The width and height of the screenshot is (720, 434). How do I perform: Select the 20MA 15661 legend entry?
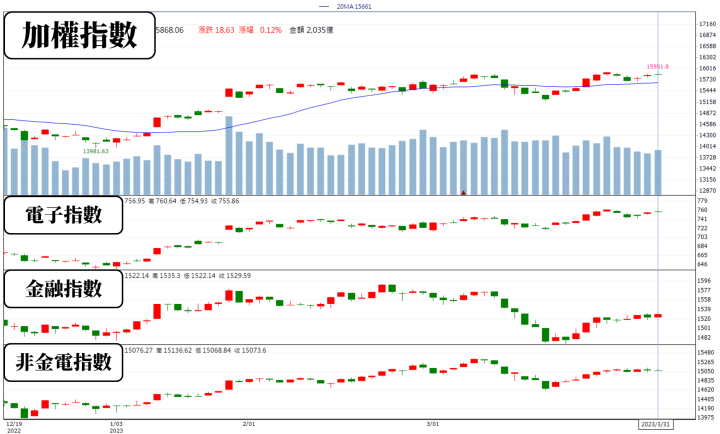click(x=345, y=6)
